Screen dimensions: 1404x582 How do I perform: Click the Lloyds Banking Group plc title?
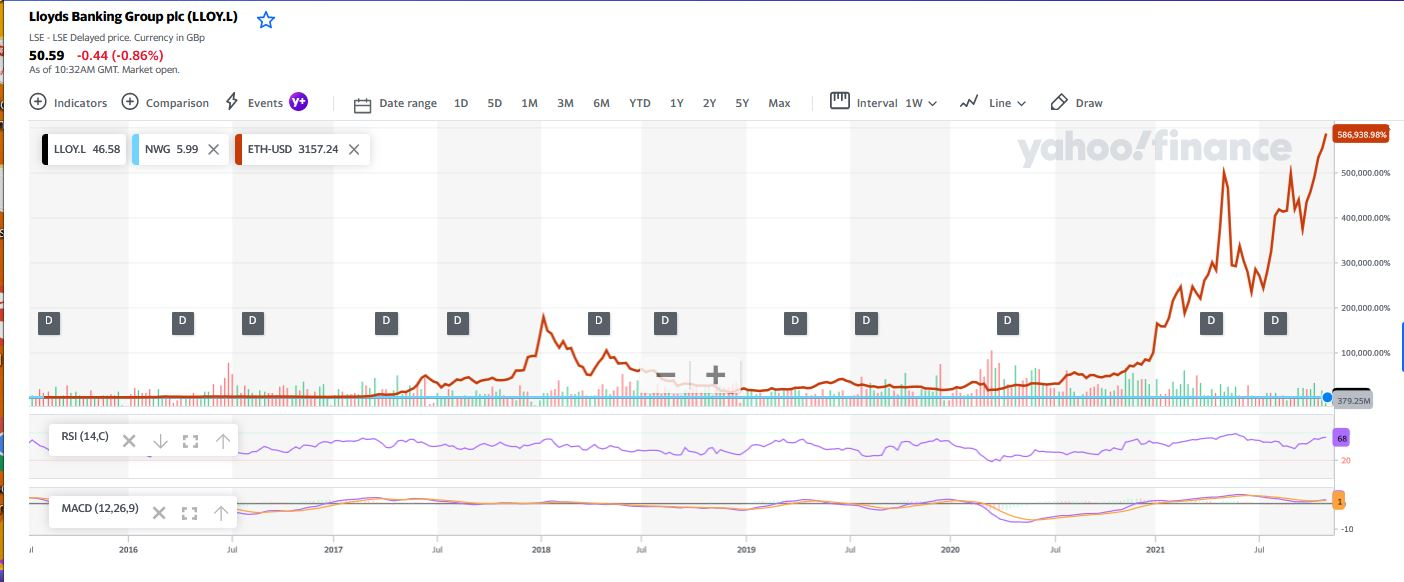(x=133, y=16)
